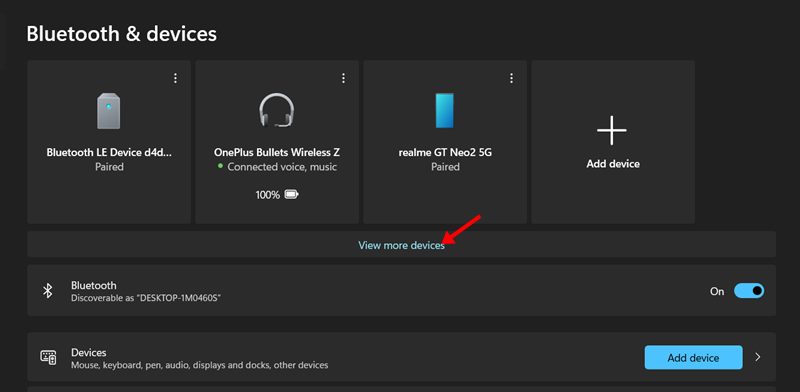This screenshot has height=392, width=800.
Task: Select the OnePlus Bullets Wireless Z card
Action: pos(277,142)
